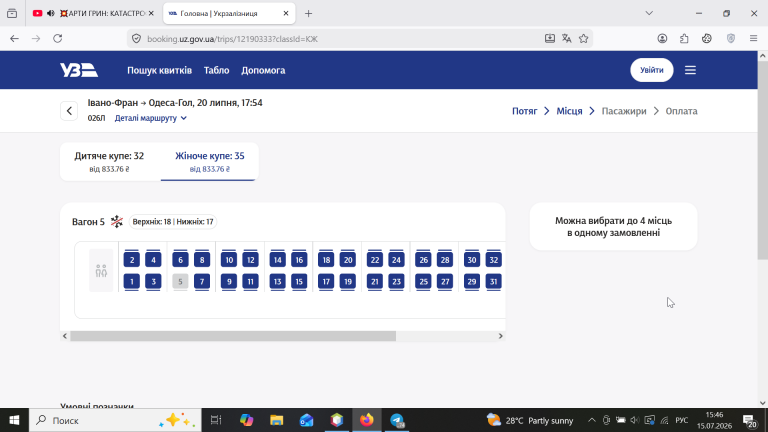Screen dimensions: 768x432
Task: Open the hamburger menu in site header
Action: click(690, 70)
